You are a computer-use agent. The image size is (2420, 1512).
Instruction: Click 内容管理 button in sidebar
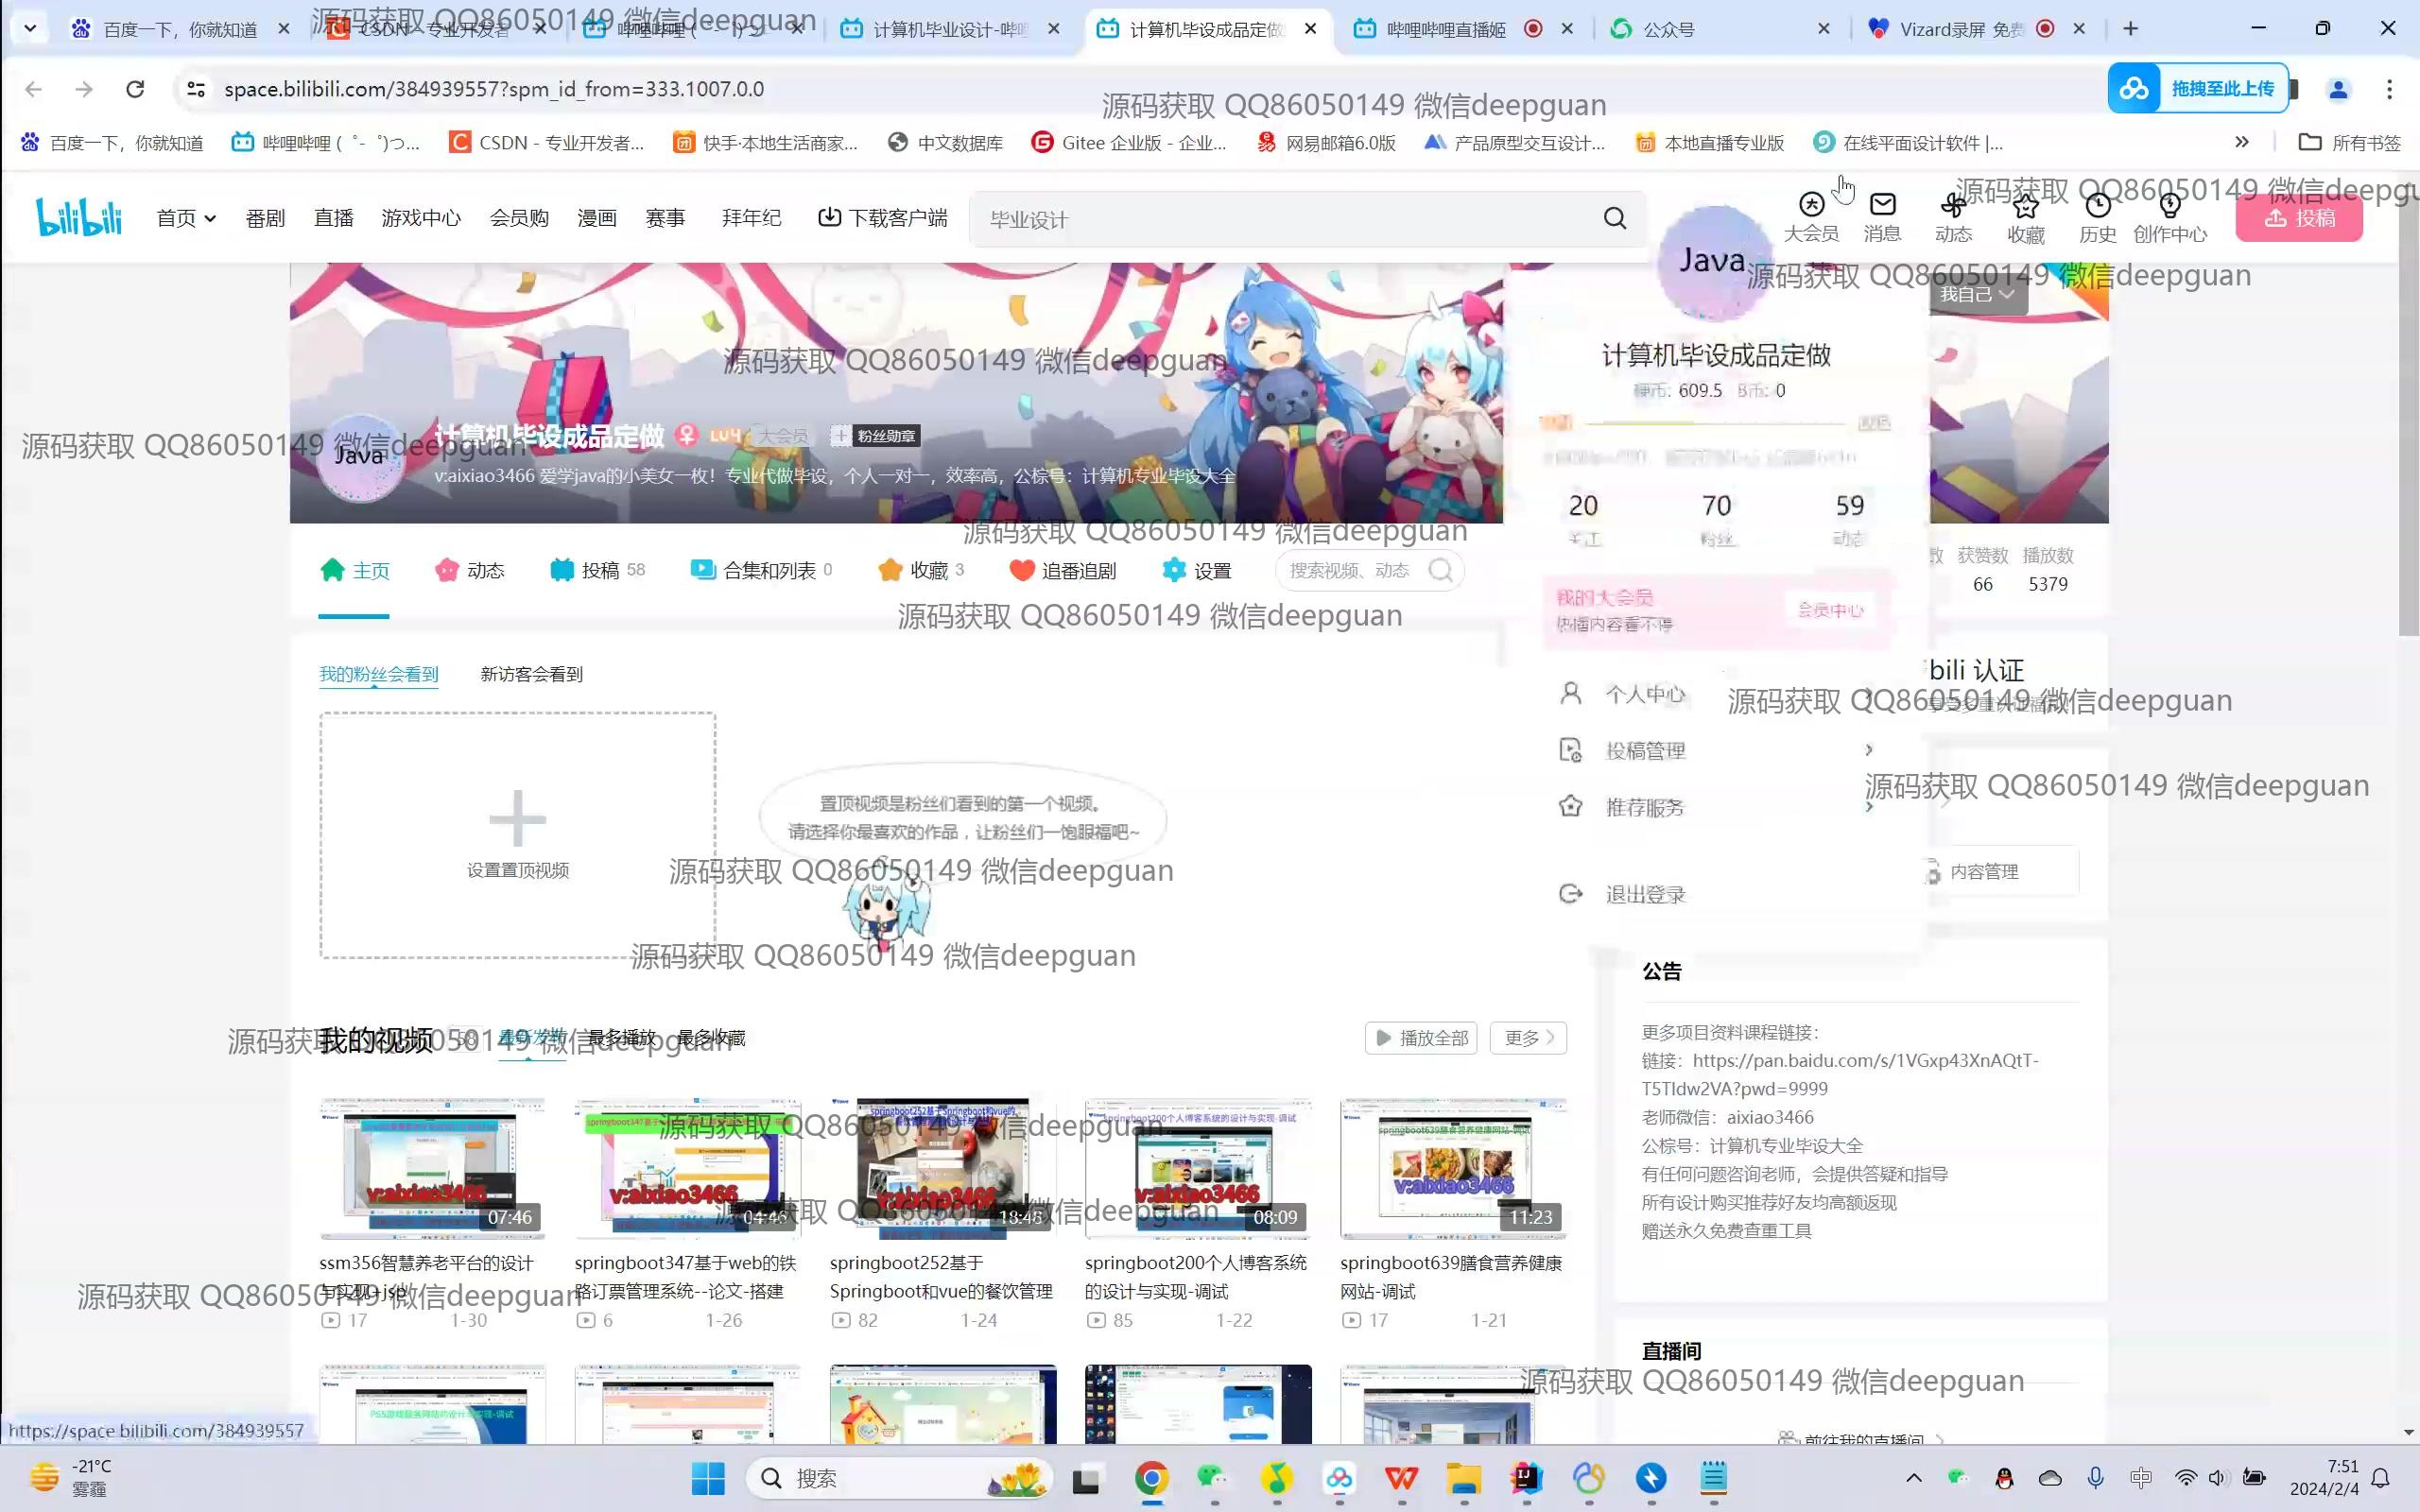[1985, 872]
